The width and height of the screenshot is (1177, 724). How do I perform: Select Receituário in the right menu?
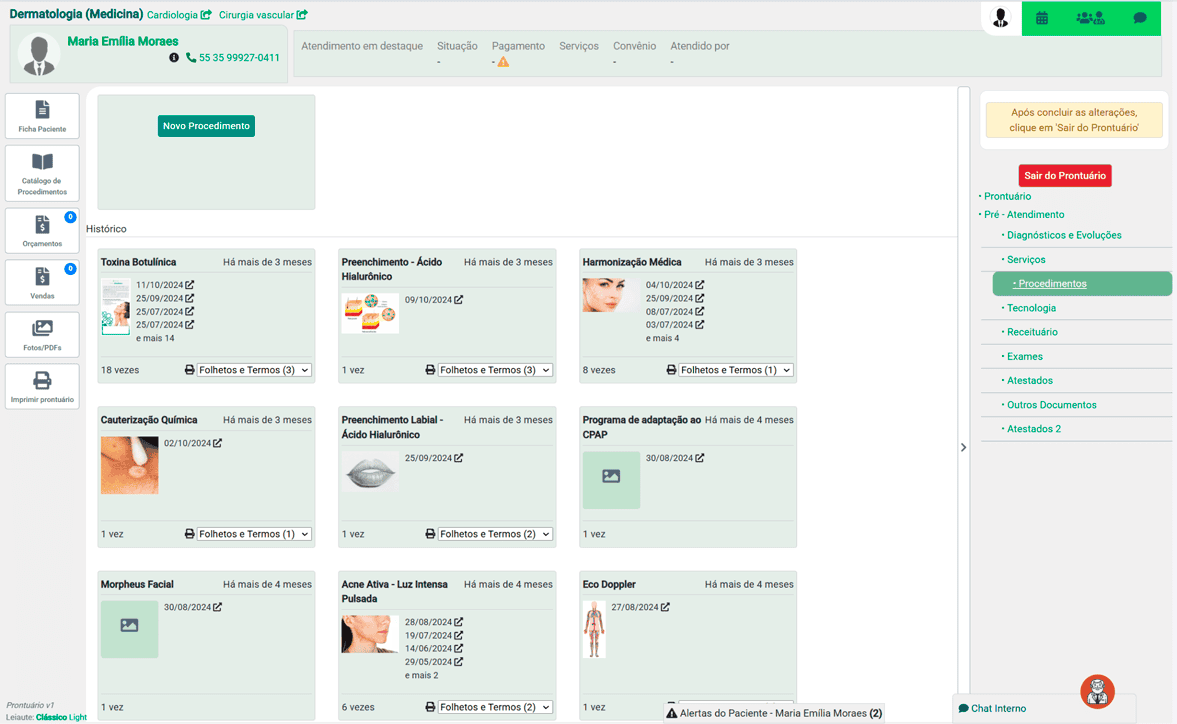[1032, 332]
